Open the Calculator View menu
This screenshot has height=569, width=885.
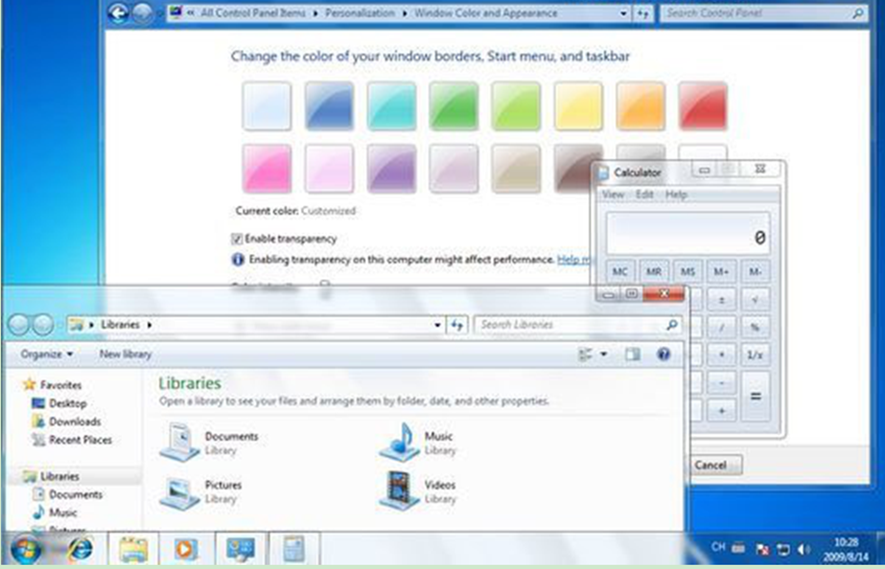[x=613, y=195]
